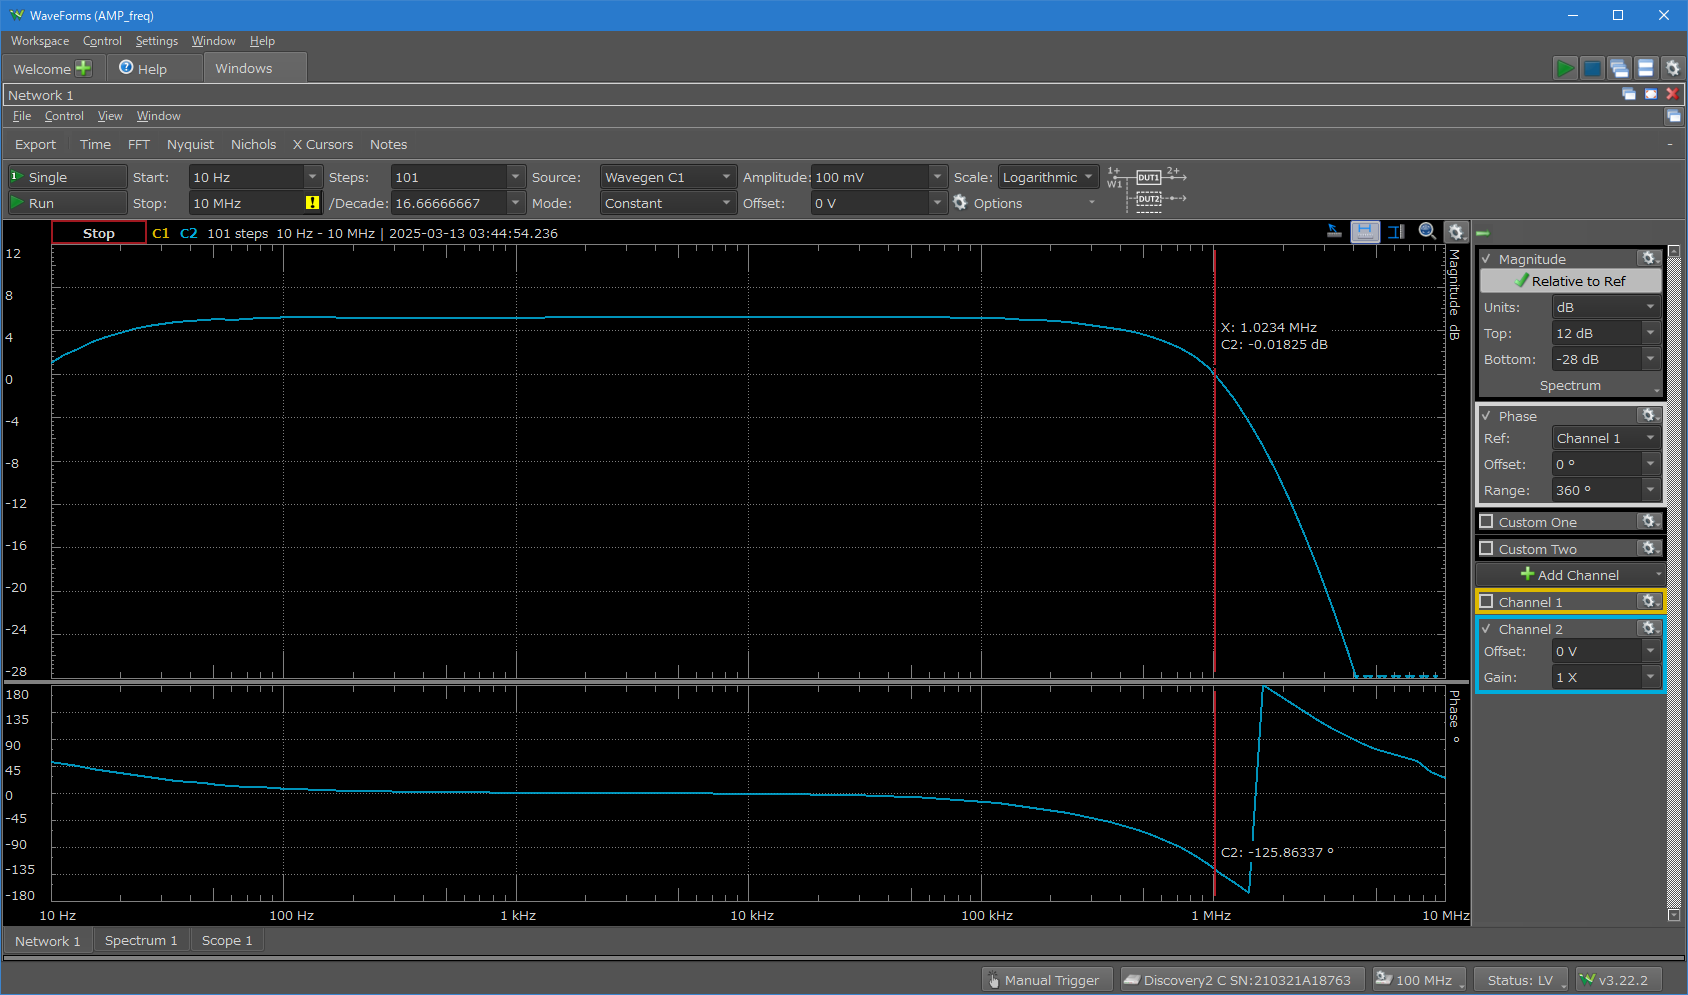Open the Scale dropdown Logarithmic
The height and width of the screenshot is (995, 1688).
pyautogui.click(x=1048, y=177)
